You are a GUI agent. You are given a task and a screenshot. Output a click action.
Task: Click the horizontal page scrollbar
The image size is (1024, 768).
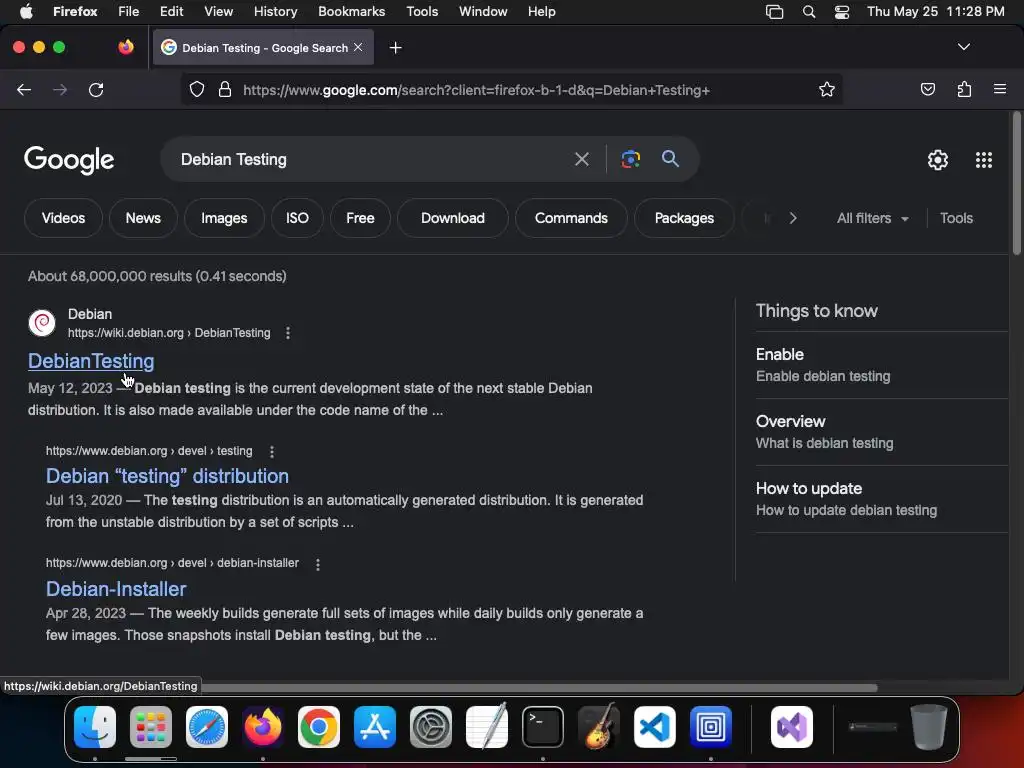[x=539, y=687]
